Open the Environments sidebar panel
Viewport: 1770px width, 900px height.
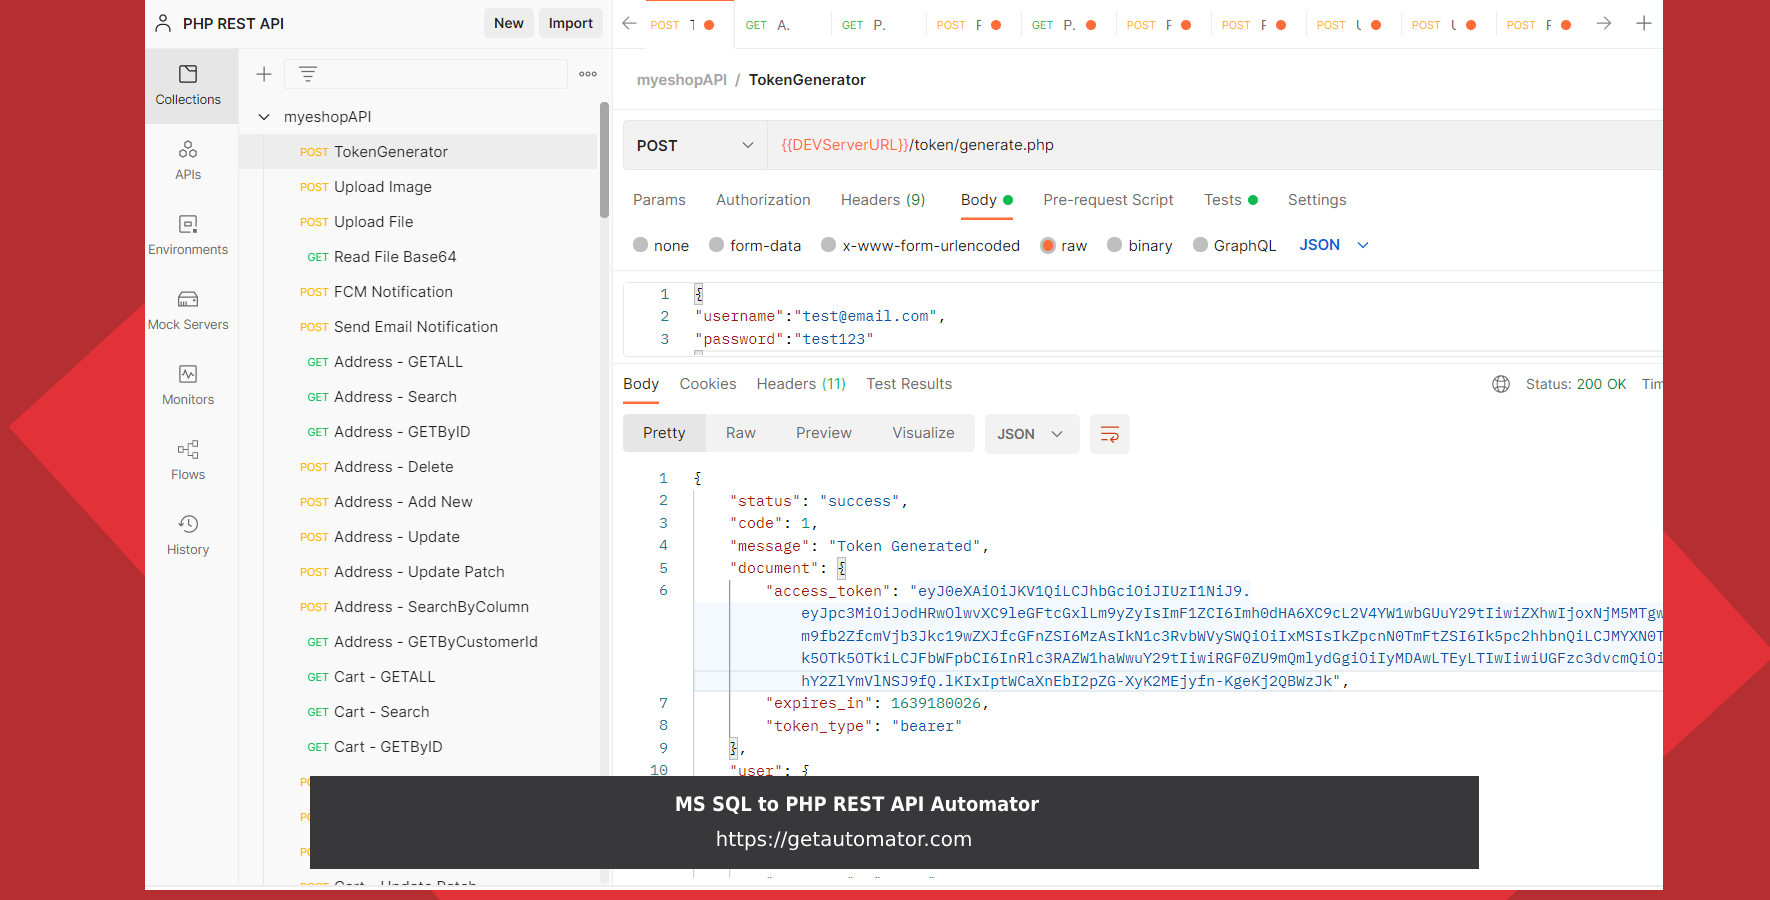coord(188,236)
